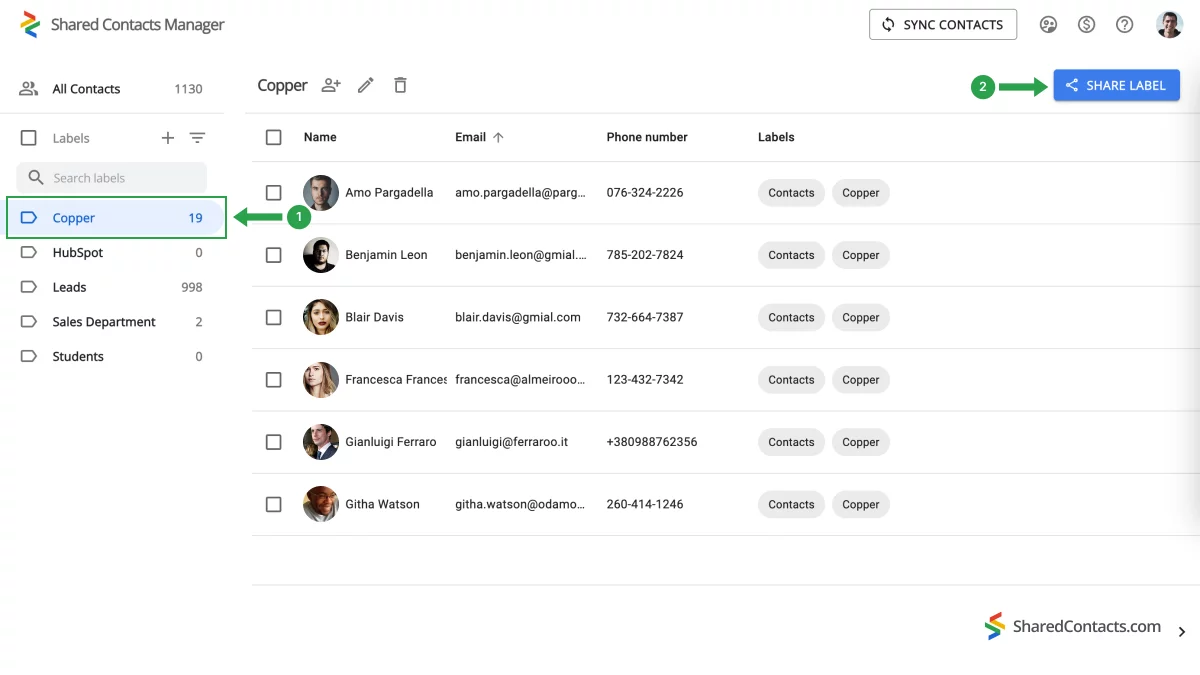1200x675 pixels.
Task: Check the box for Githa Watson
Action: [x=274, y=504]
